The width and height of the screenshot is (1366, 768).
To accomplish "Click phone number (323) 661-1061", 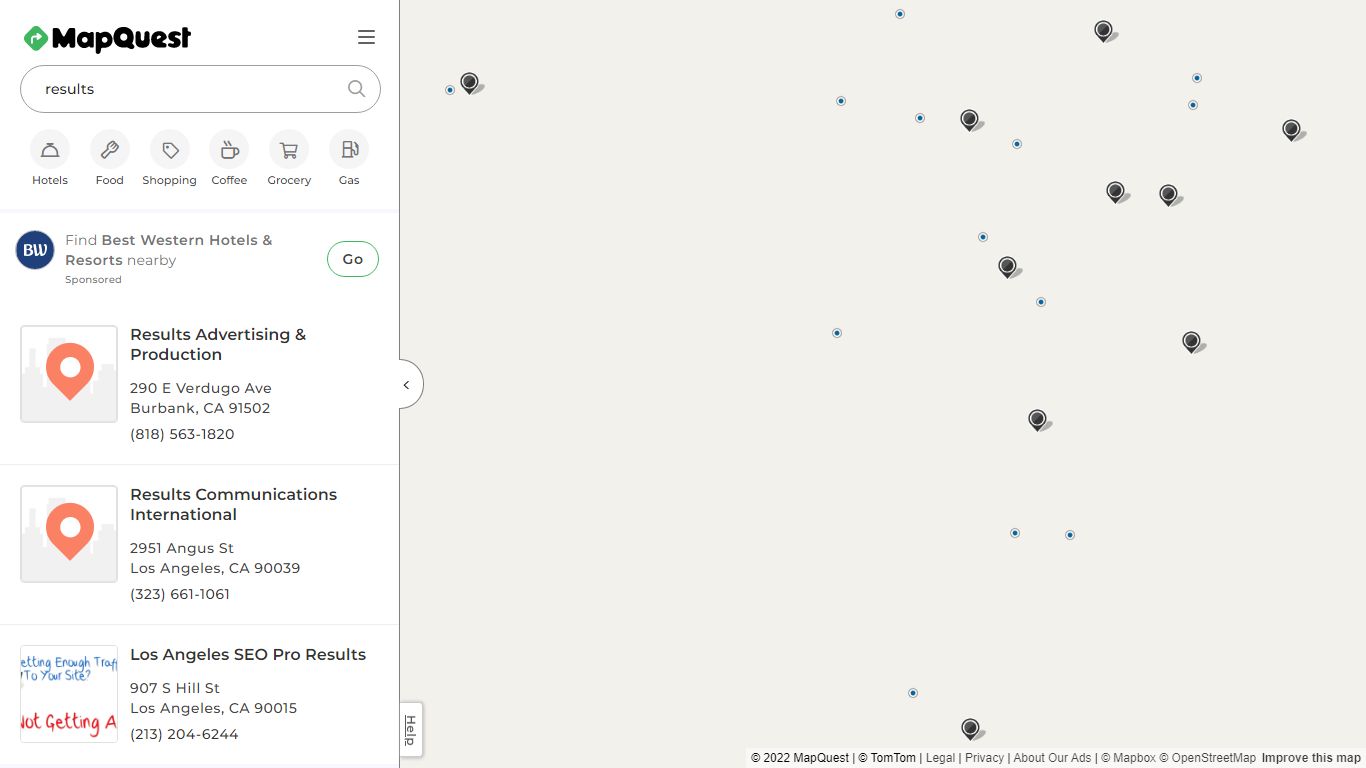I will (x=180, y=594).
